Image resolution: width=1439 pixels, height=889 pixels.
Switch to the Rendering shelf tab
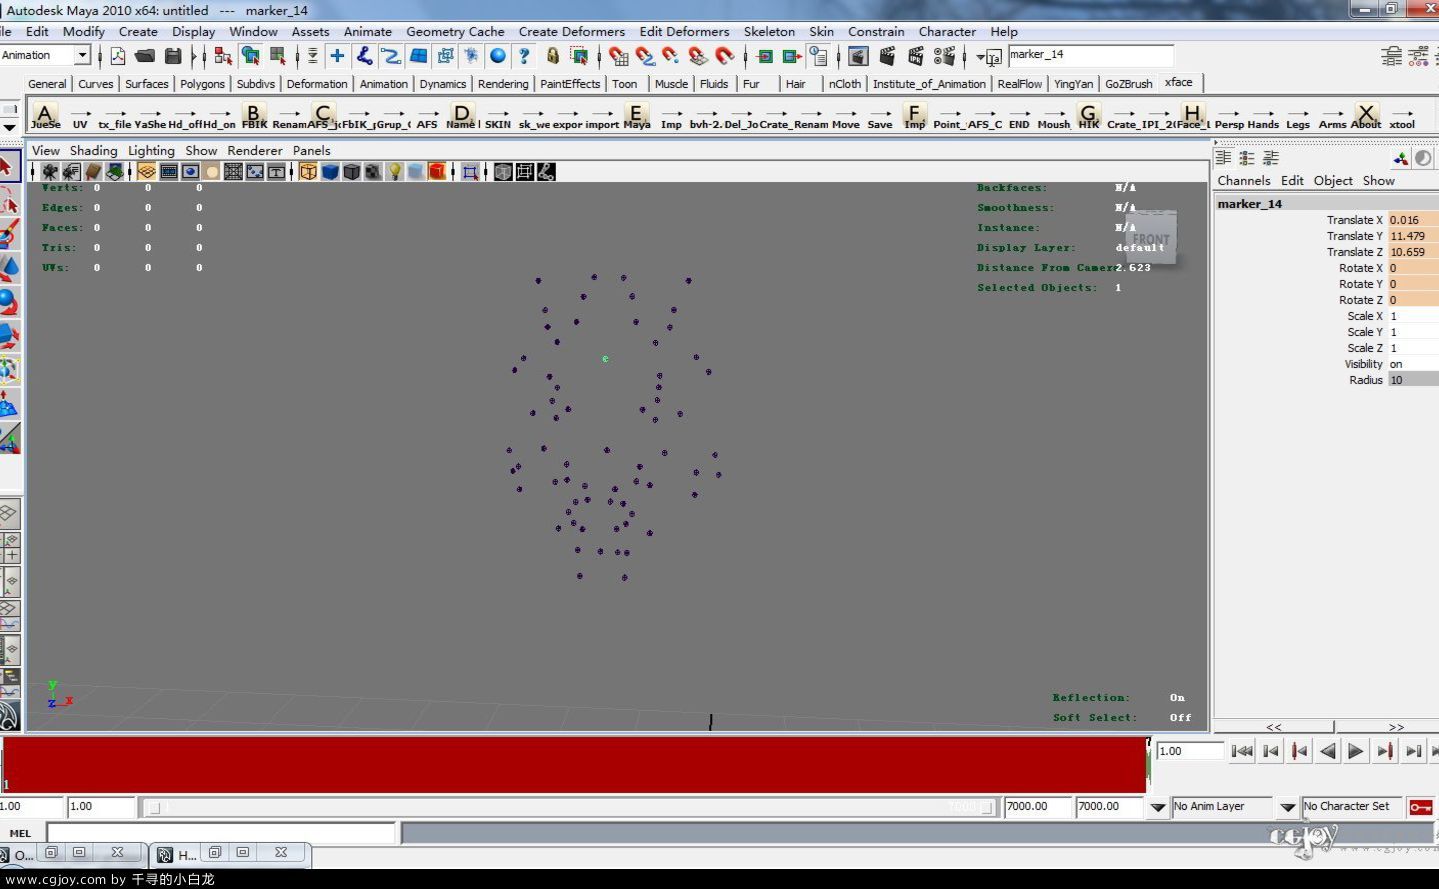pos(502,84)
